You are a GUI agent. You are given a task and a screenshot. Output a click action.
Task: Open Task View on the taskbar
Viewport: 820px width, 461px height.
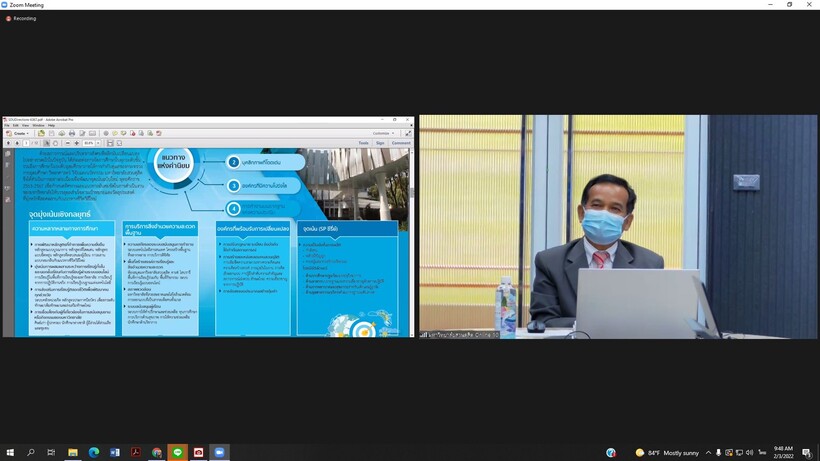point(51,453)
